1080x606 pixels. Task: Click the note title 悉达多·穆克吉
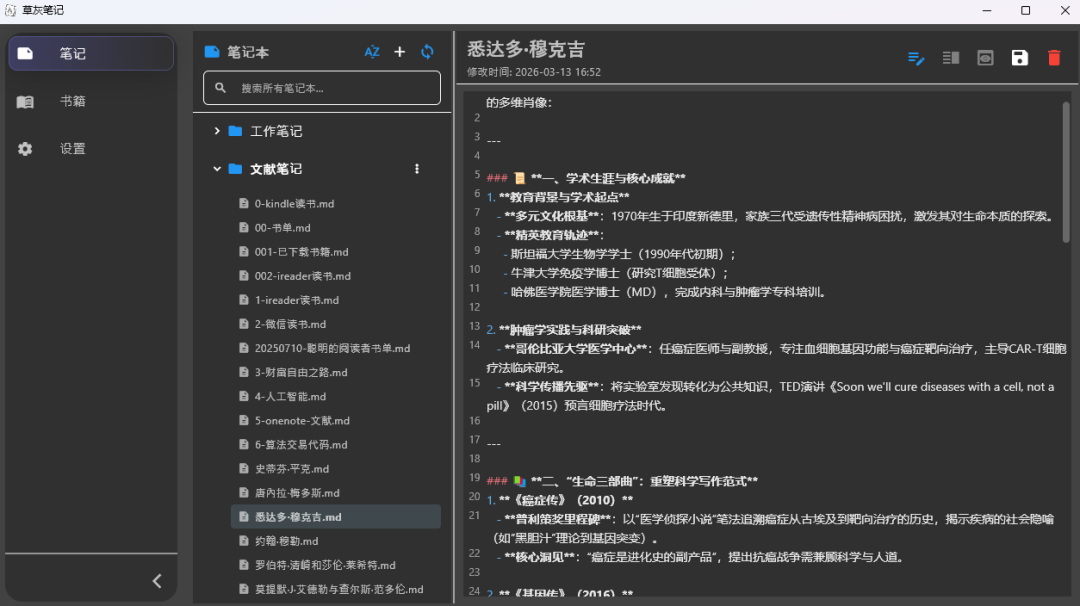click(526, 49)
